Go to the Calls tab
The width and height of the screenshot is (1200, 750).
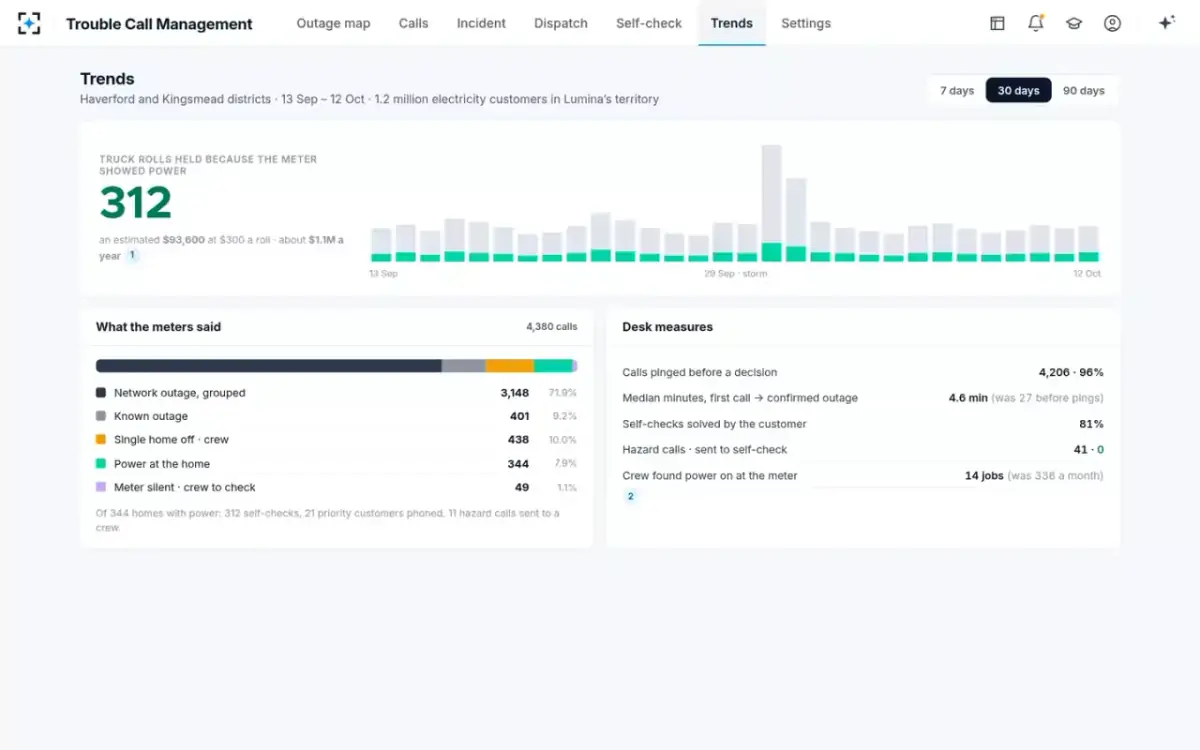413,23
